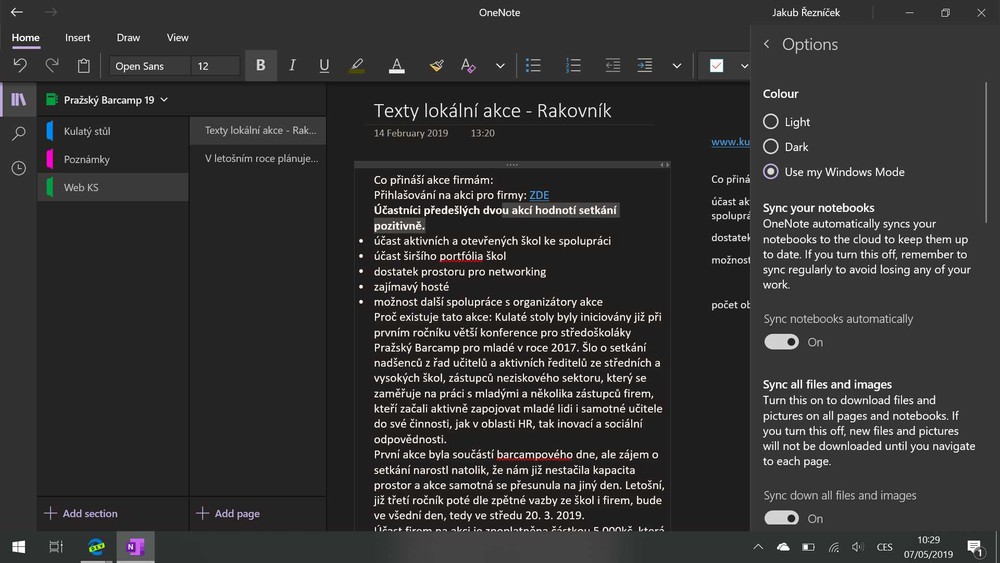Select the Dark colour option
The height and width of the screenshot is (563, 1000).
point(771,147)
